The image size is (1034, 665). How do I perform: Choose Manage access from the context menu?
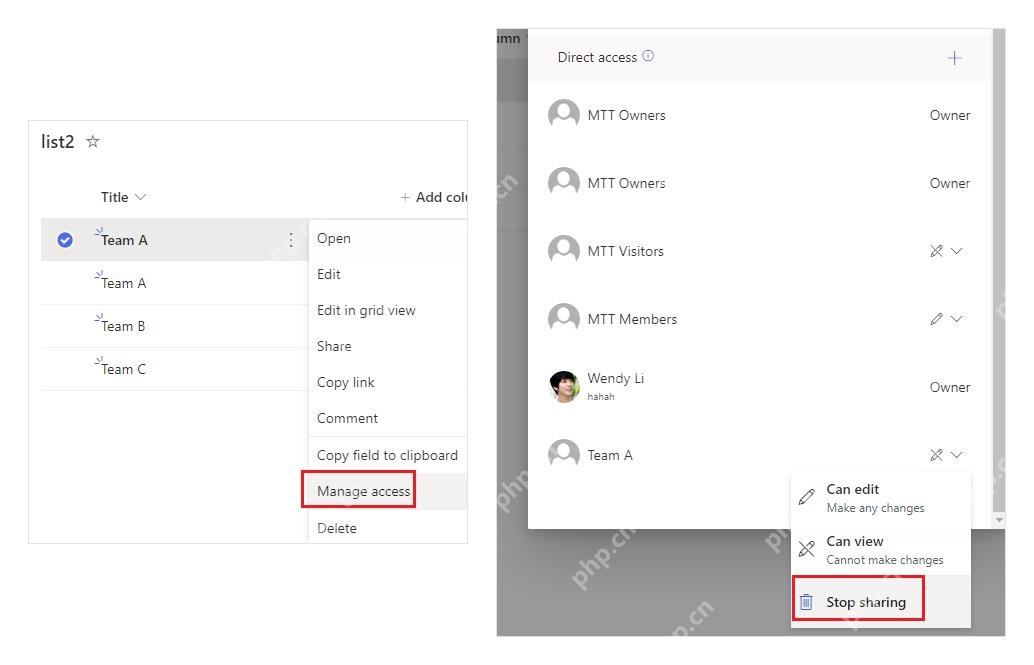click(x=388, y=491)
